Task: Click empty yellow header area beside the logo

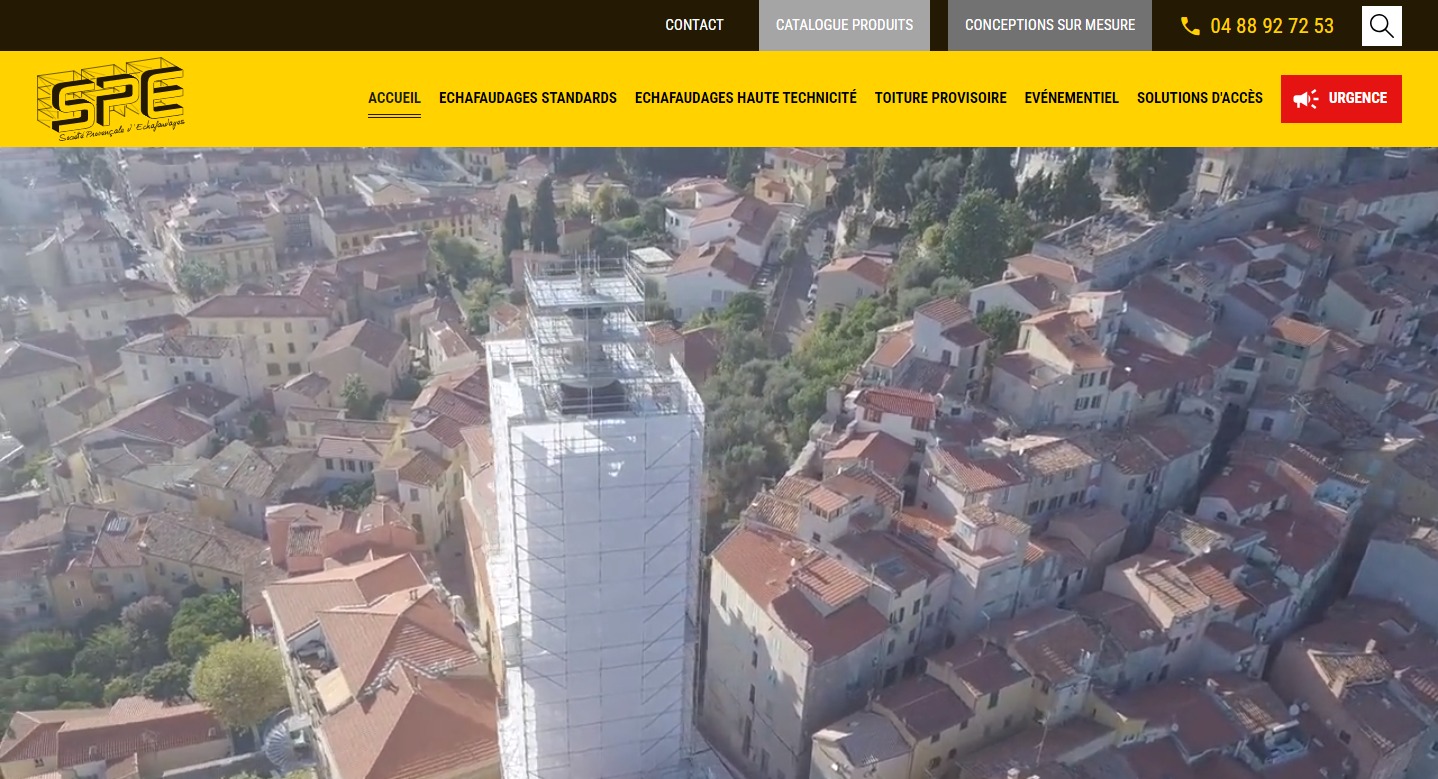Action: (270, 98)
